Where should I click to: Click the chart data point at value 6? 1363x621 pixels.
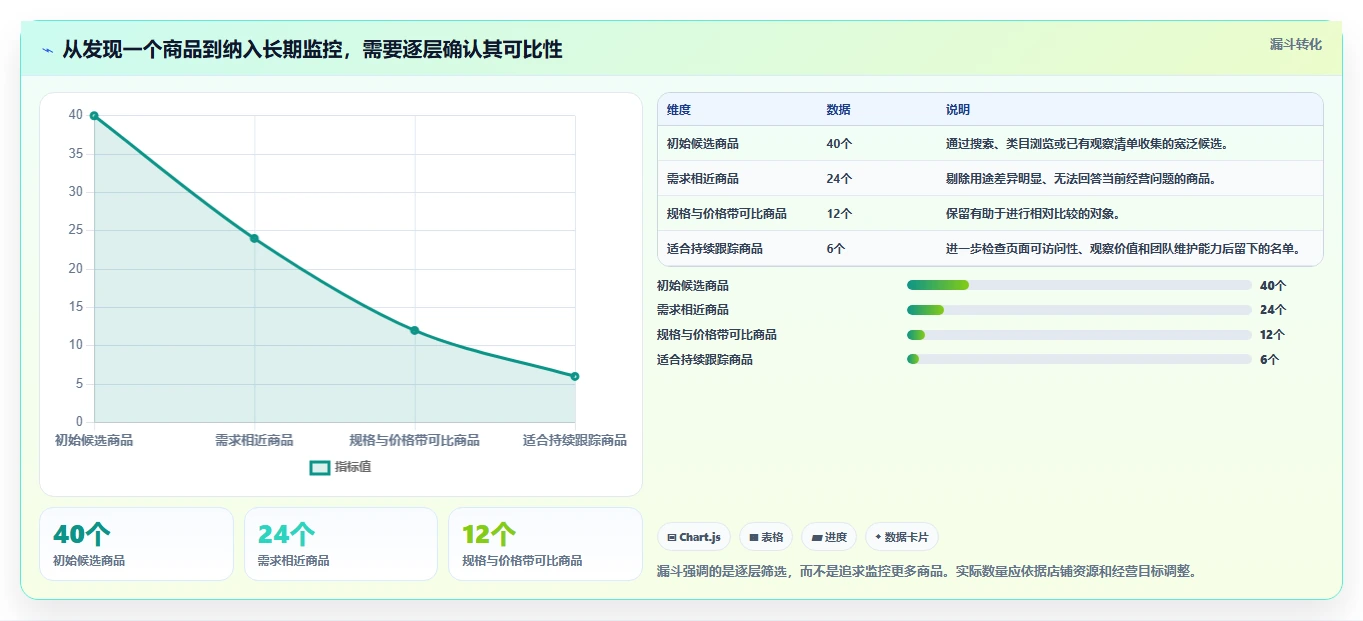tap(575, 376)
